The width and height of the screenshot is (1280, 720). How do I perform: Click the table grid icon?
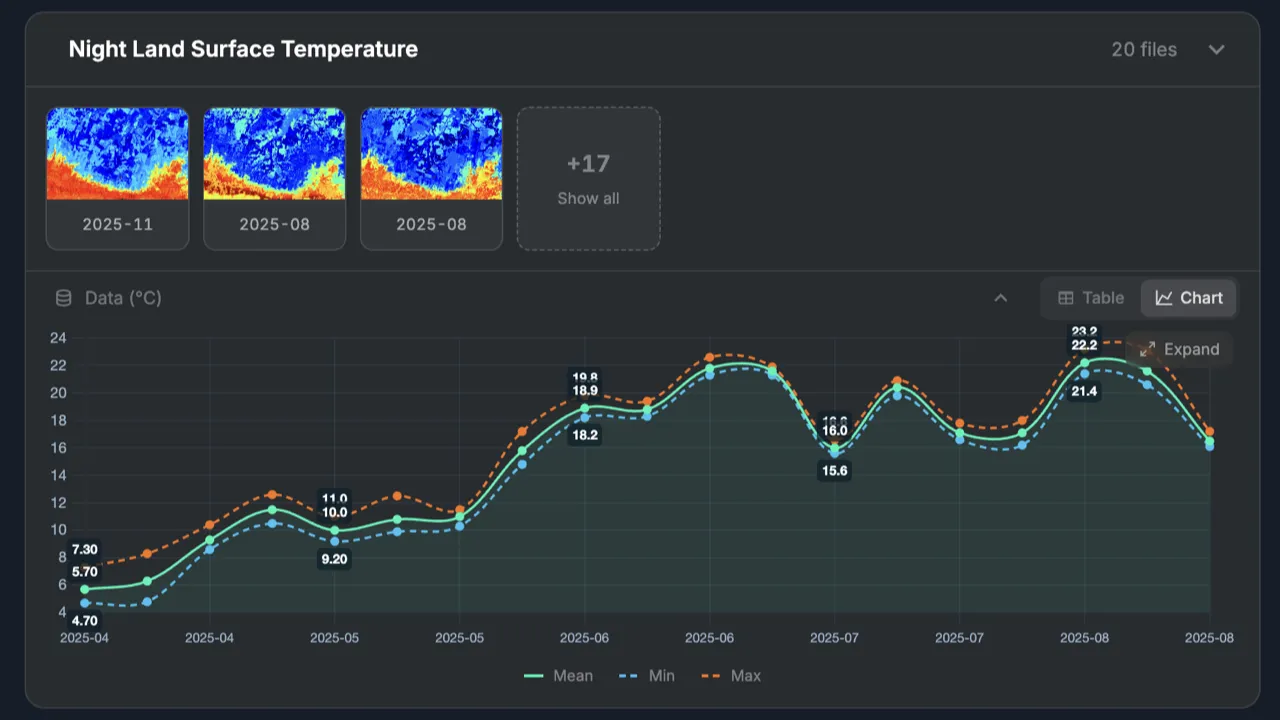(x=1066, y=298)
